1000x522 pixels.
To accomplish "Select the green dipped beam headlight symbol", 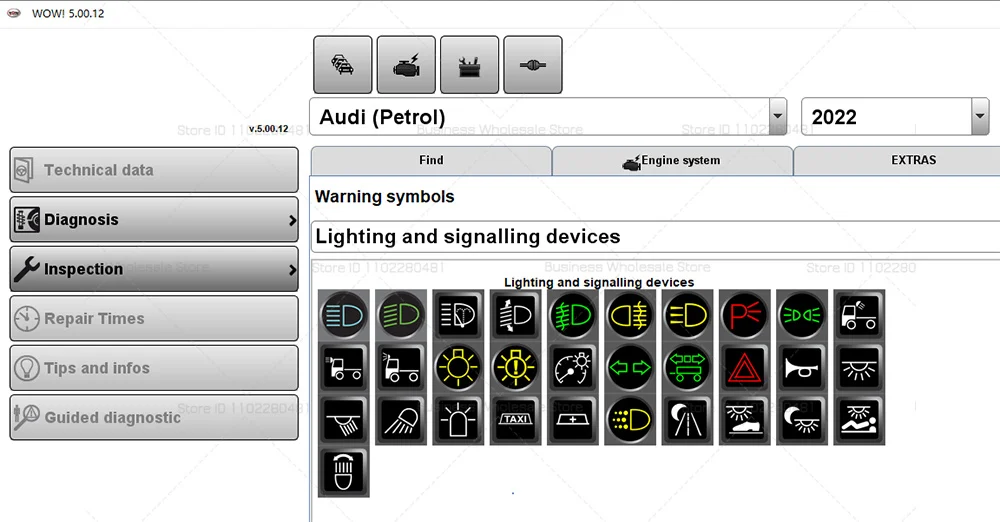I will pos(401,315).
